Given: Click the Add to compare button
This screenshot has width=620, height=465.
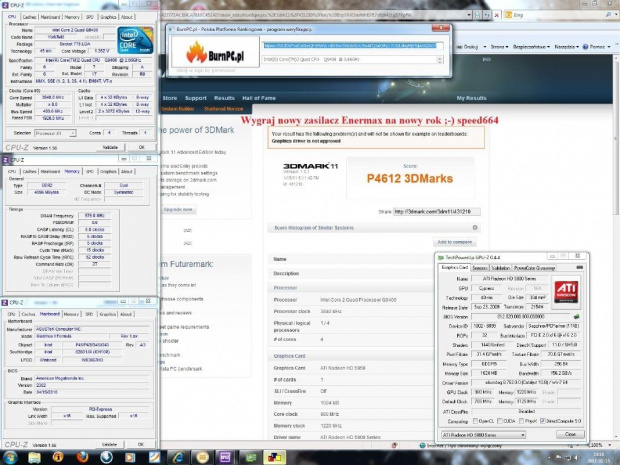Looking at the screenshot, I should click(x=456, y=242).
